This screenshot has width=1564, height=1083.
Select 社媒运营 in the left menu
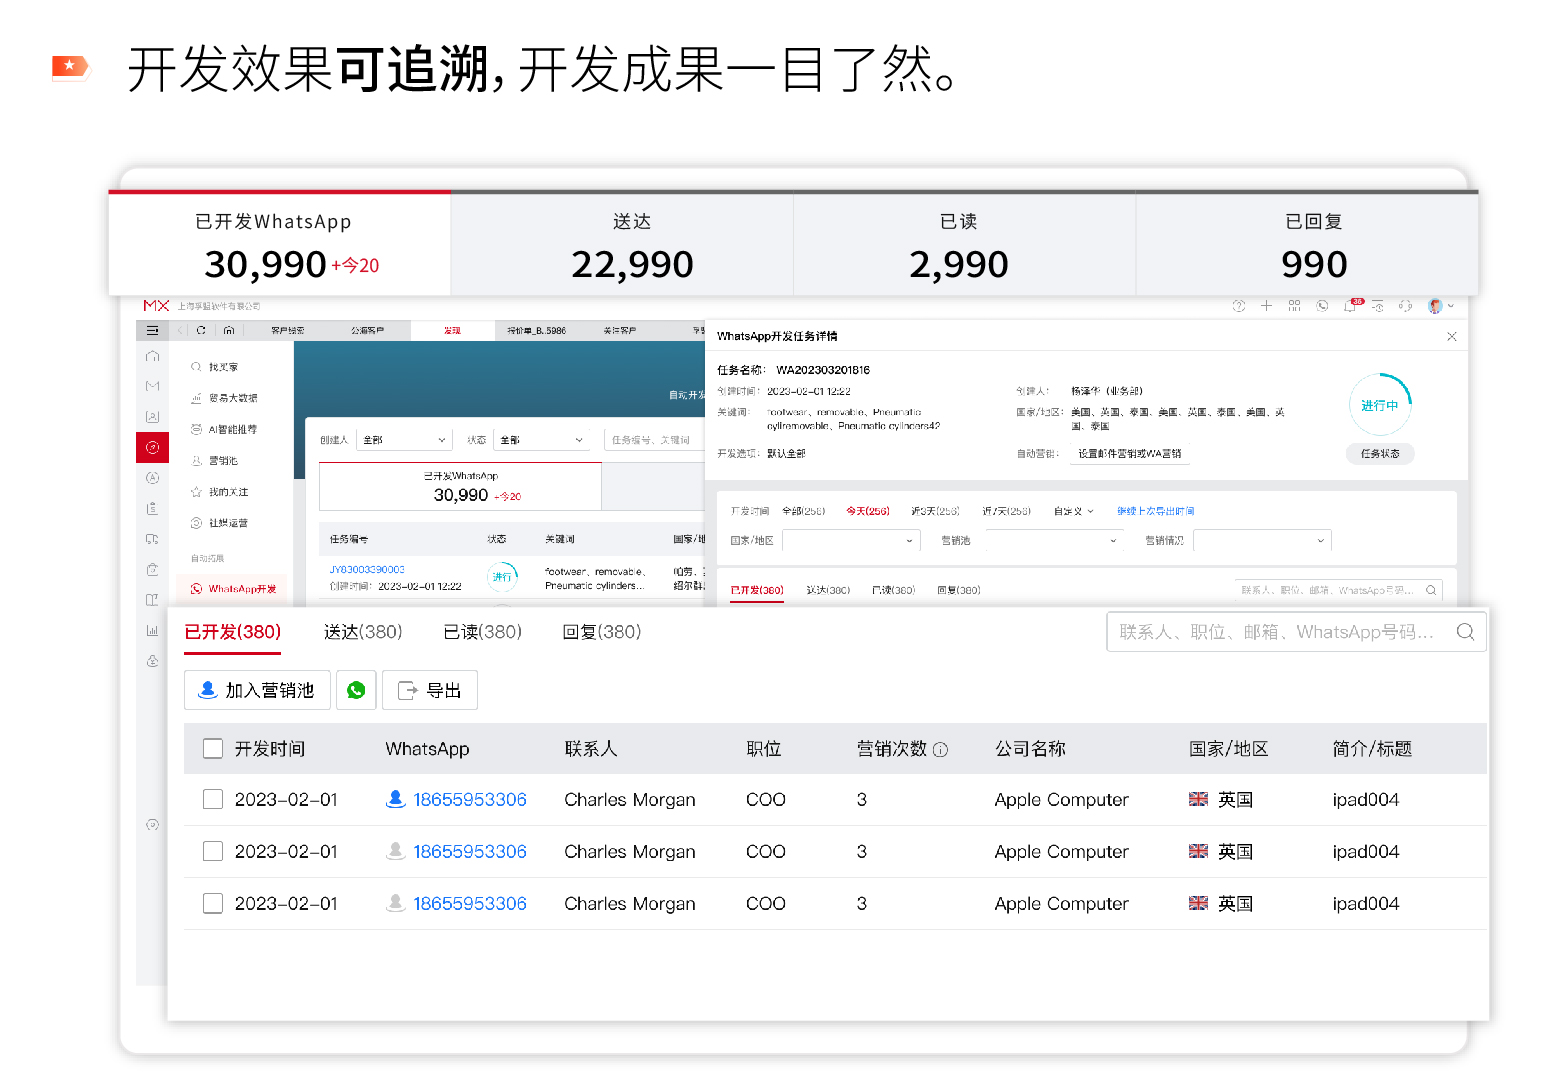(231, 522)
